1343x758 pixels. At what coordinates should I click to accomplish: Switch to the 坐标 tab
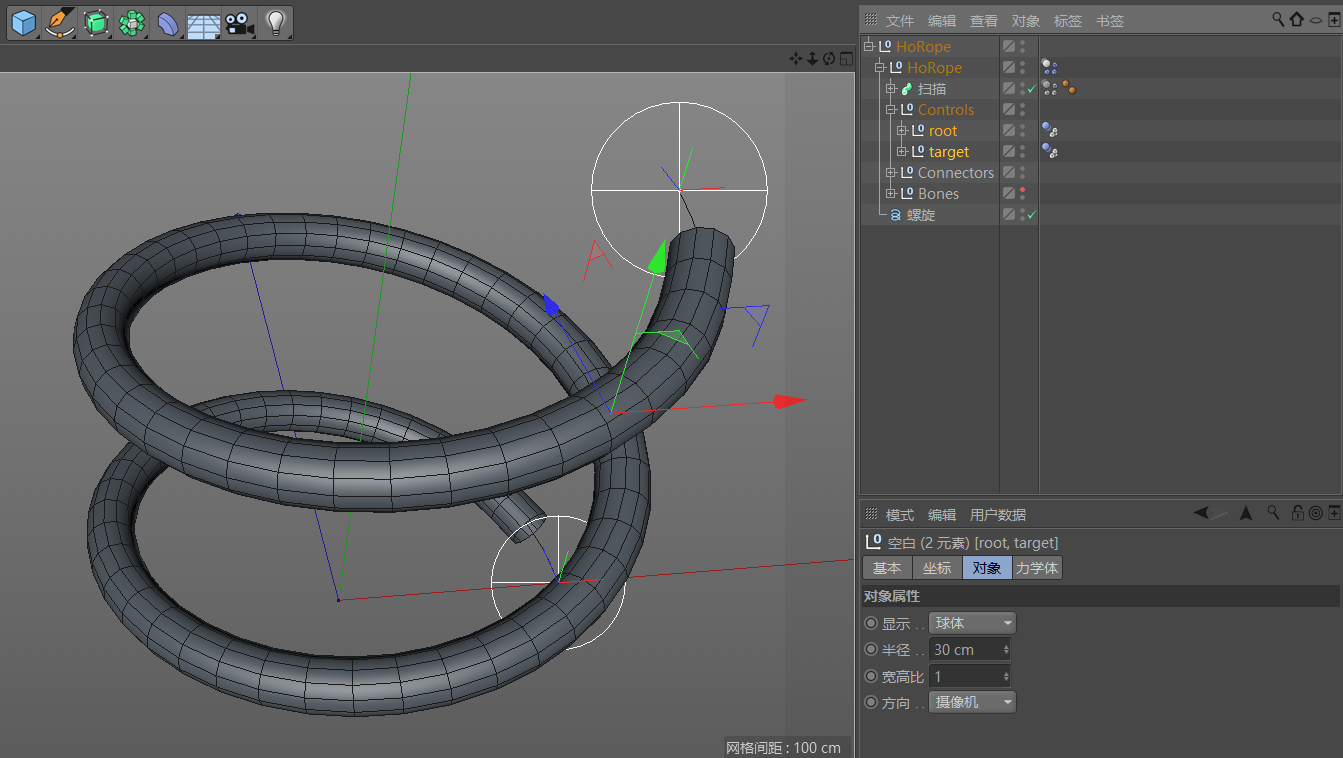pyautogui.click(x=937, y=568)
